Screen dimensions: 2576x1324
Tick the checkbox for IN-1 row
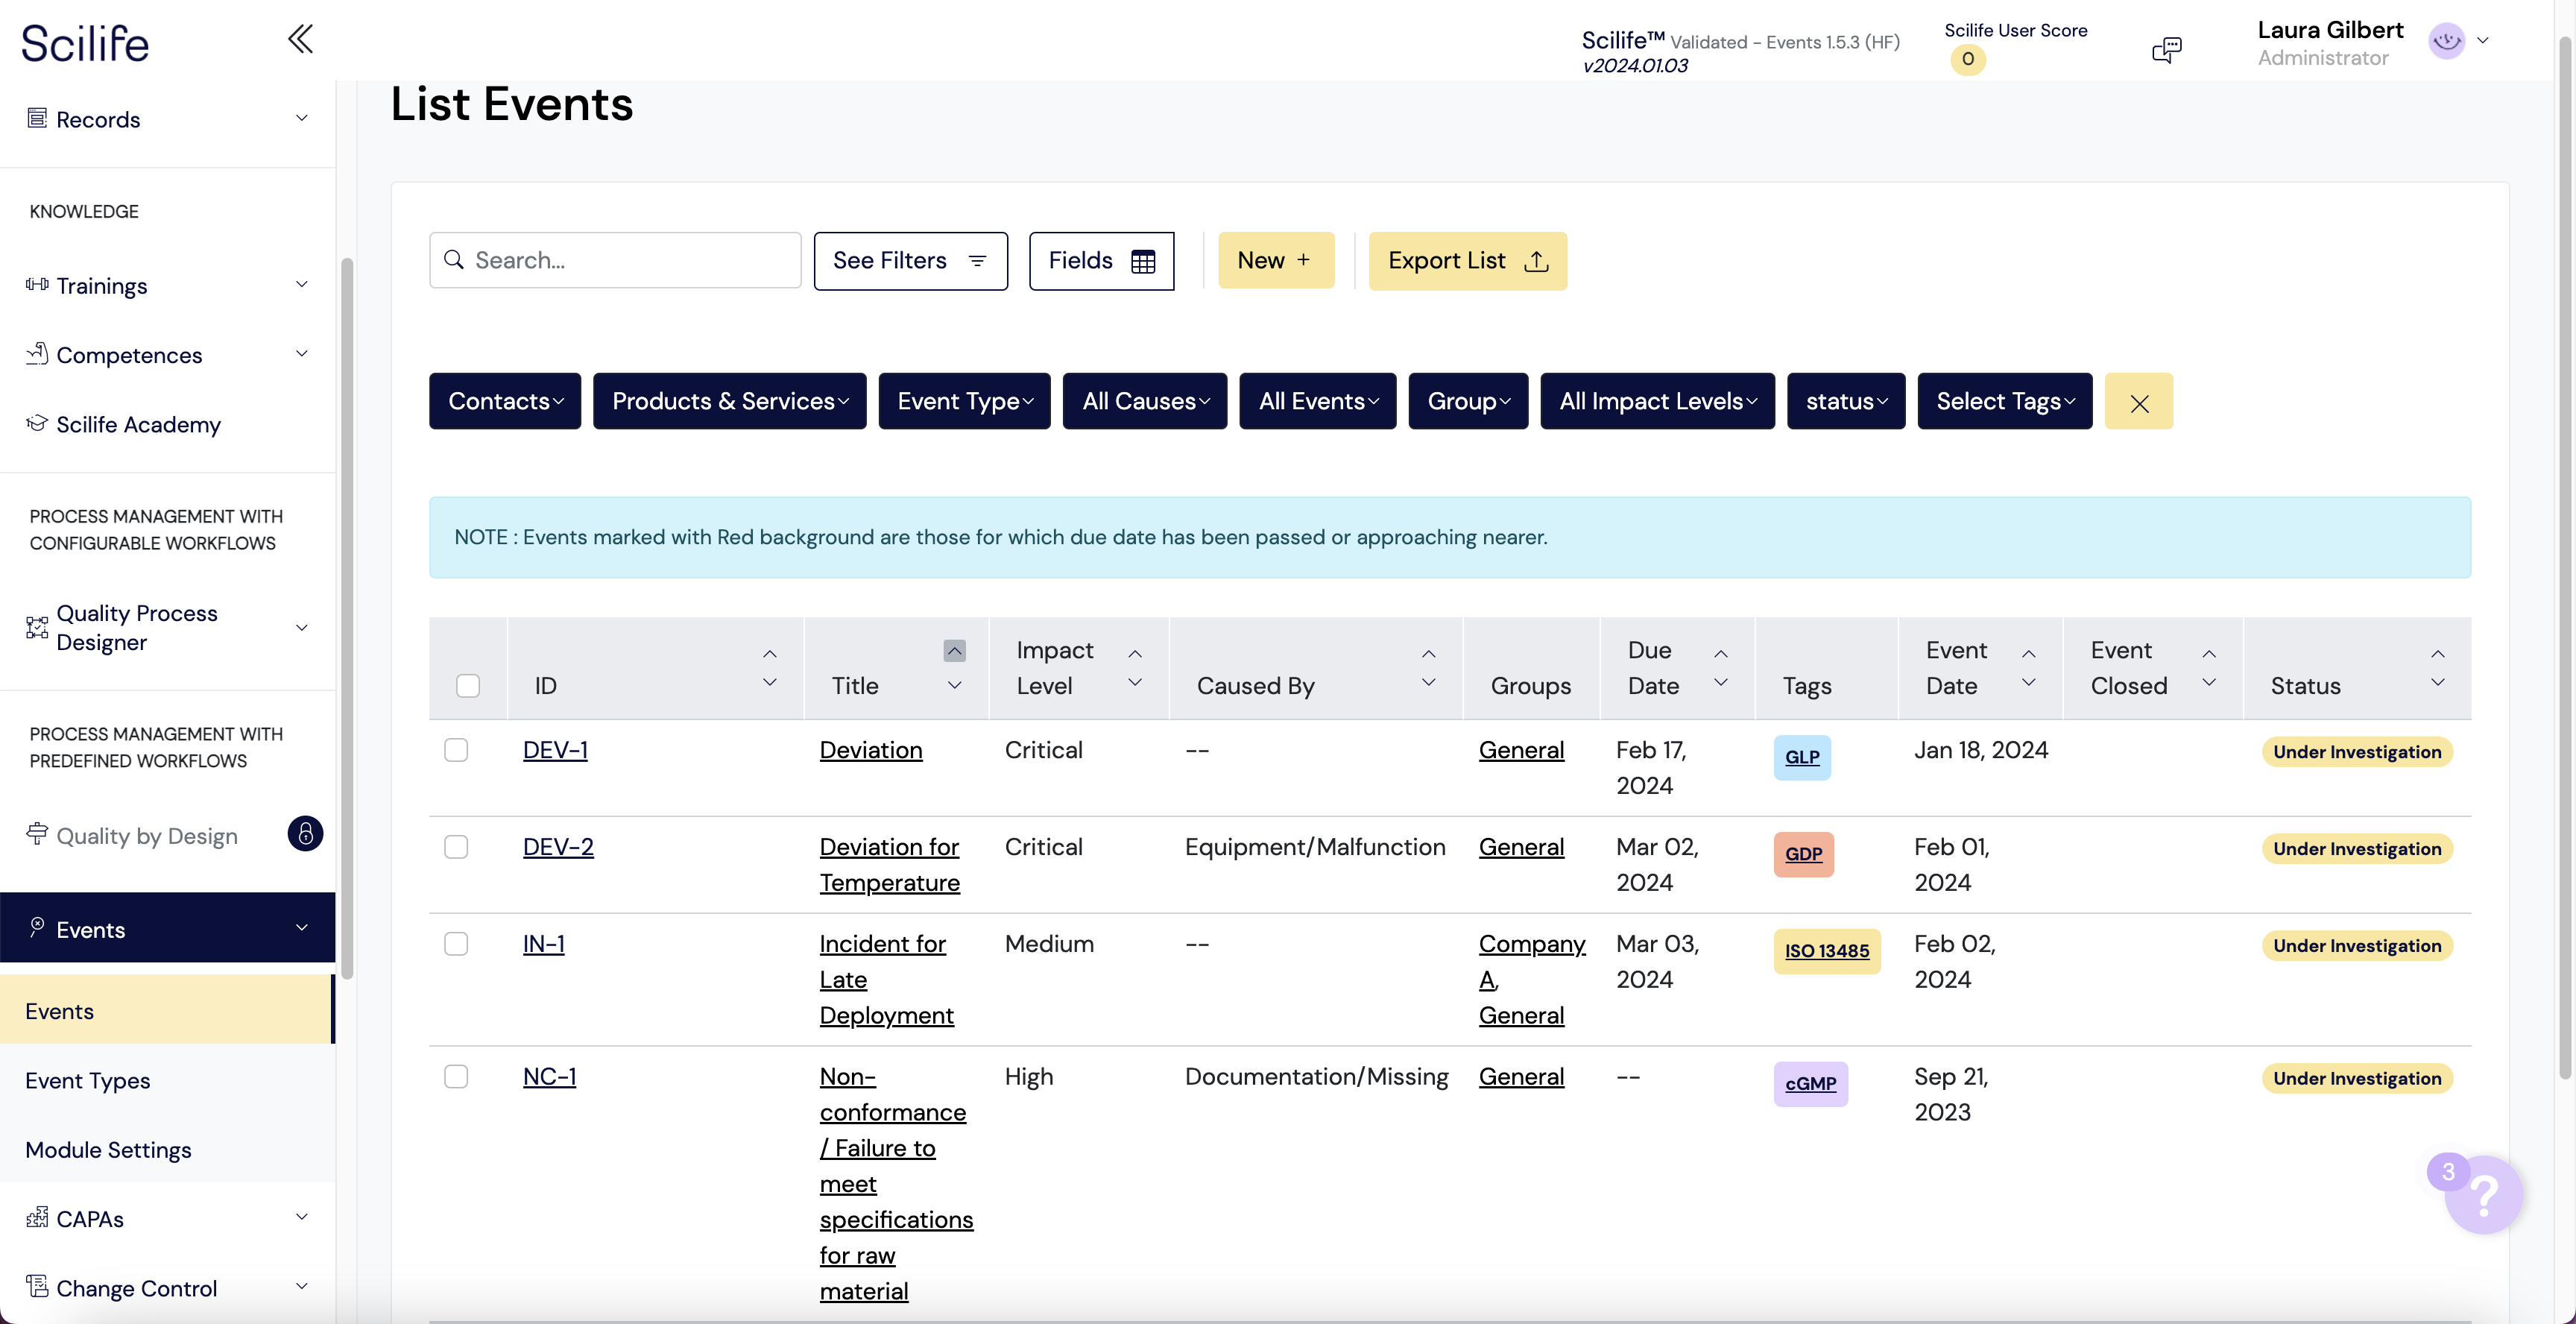(x=456, y=944)
